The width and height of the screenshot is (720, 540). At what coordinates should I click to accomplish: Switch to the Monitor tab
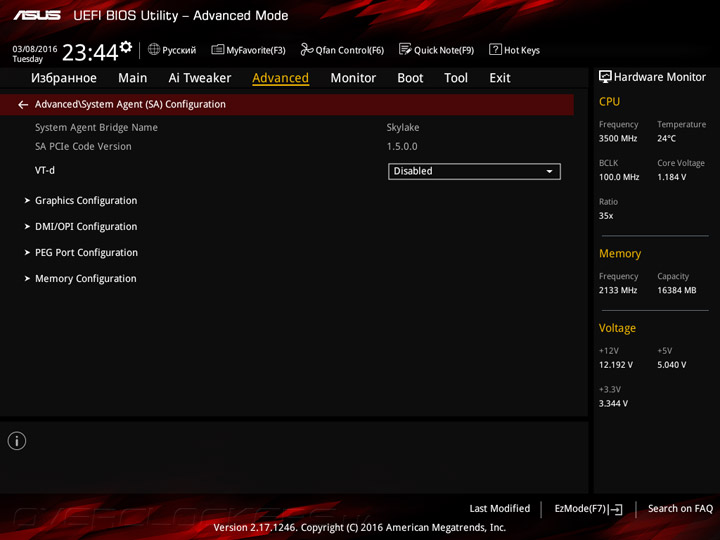click(x=353, y=78)
